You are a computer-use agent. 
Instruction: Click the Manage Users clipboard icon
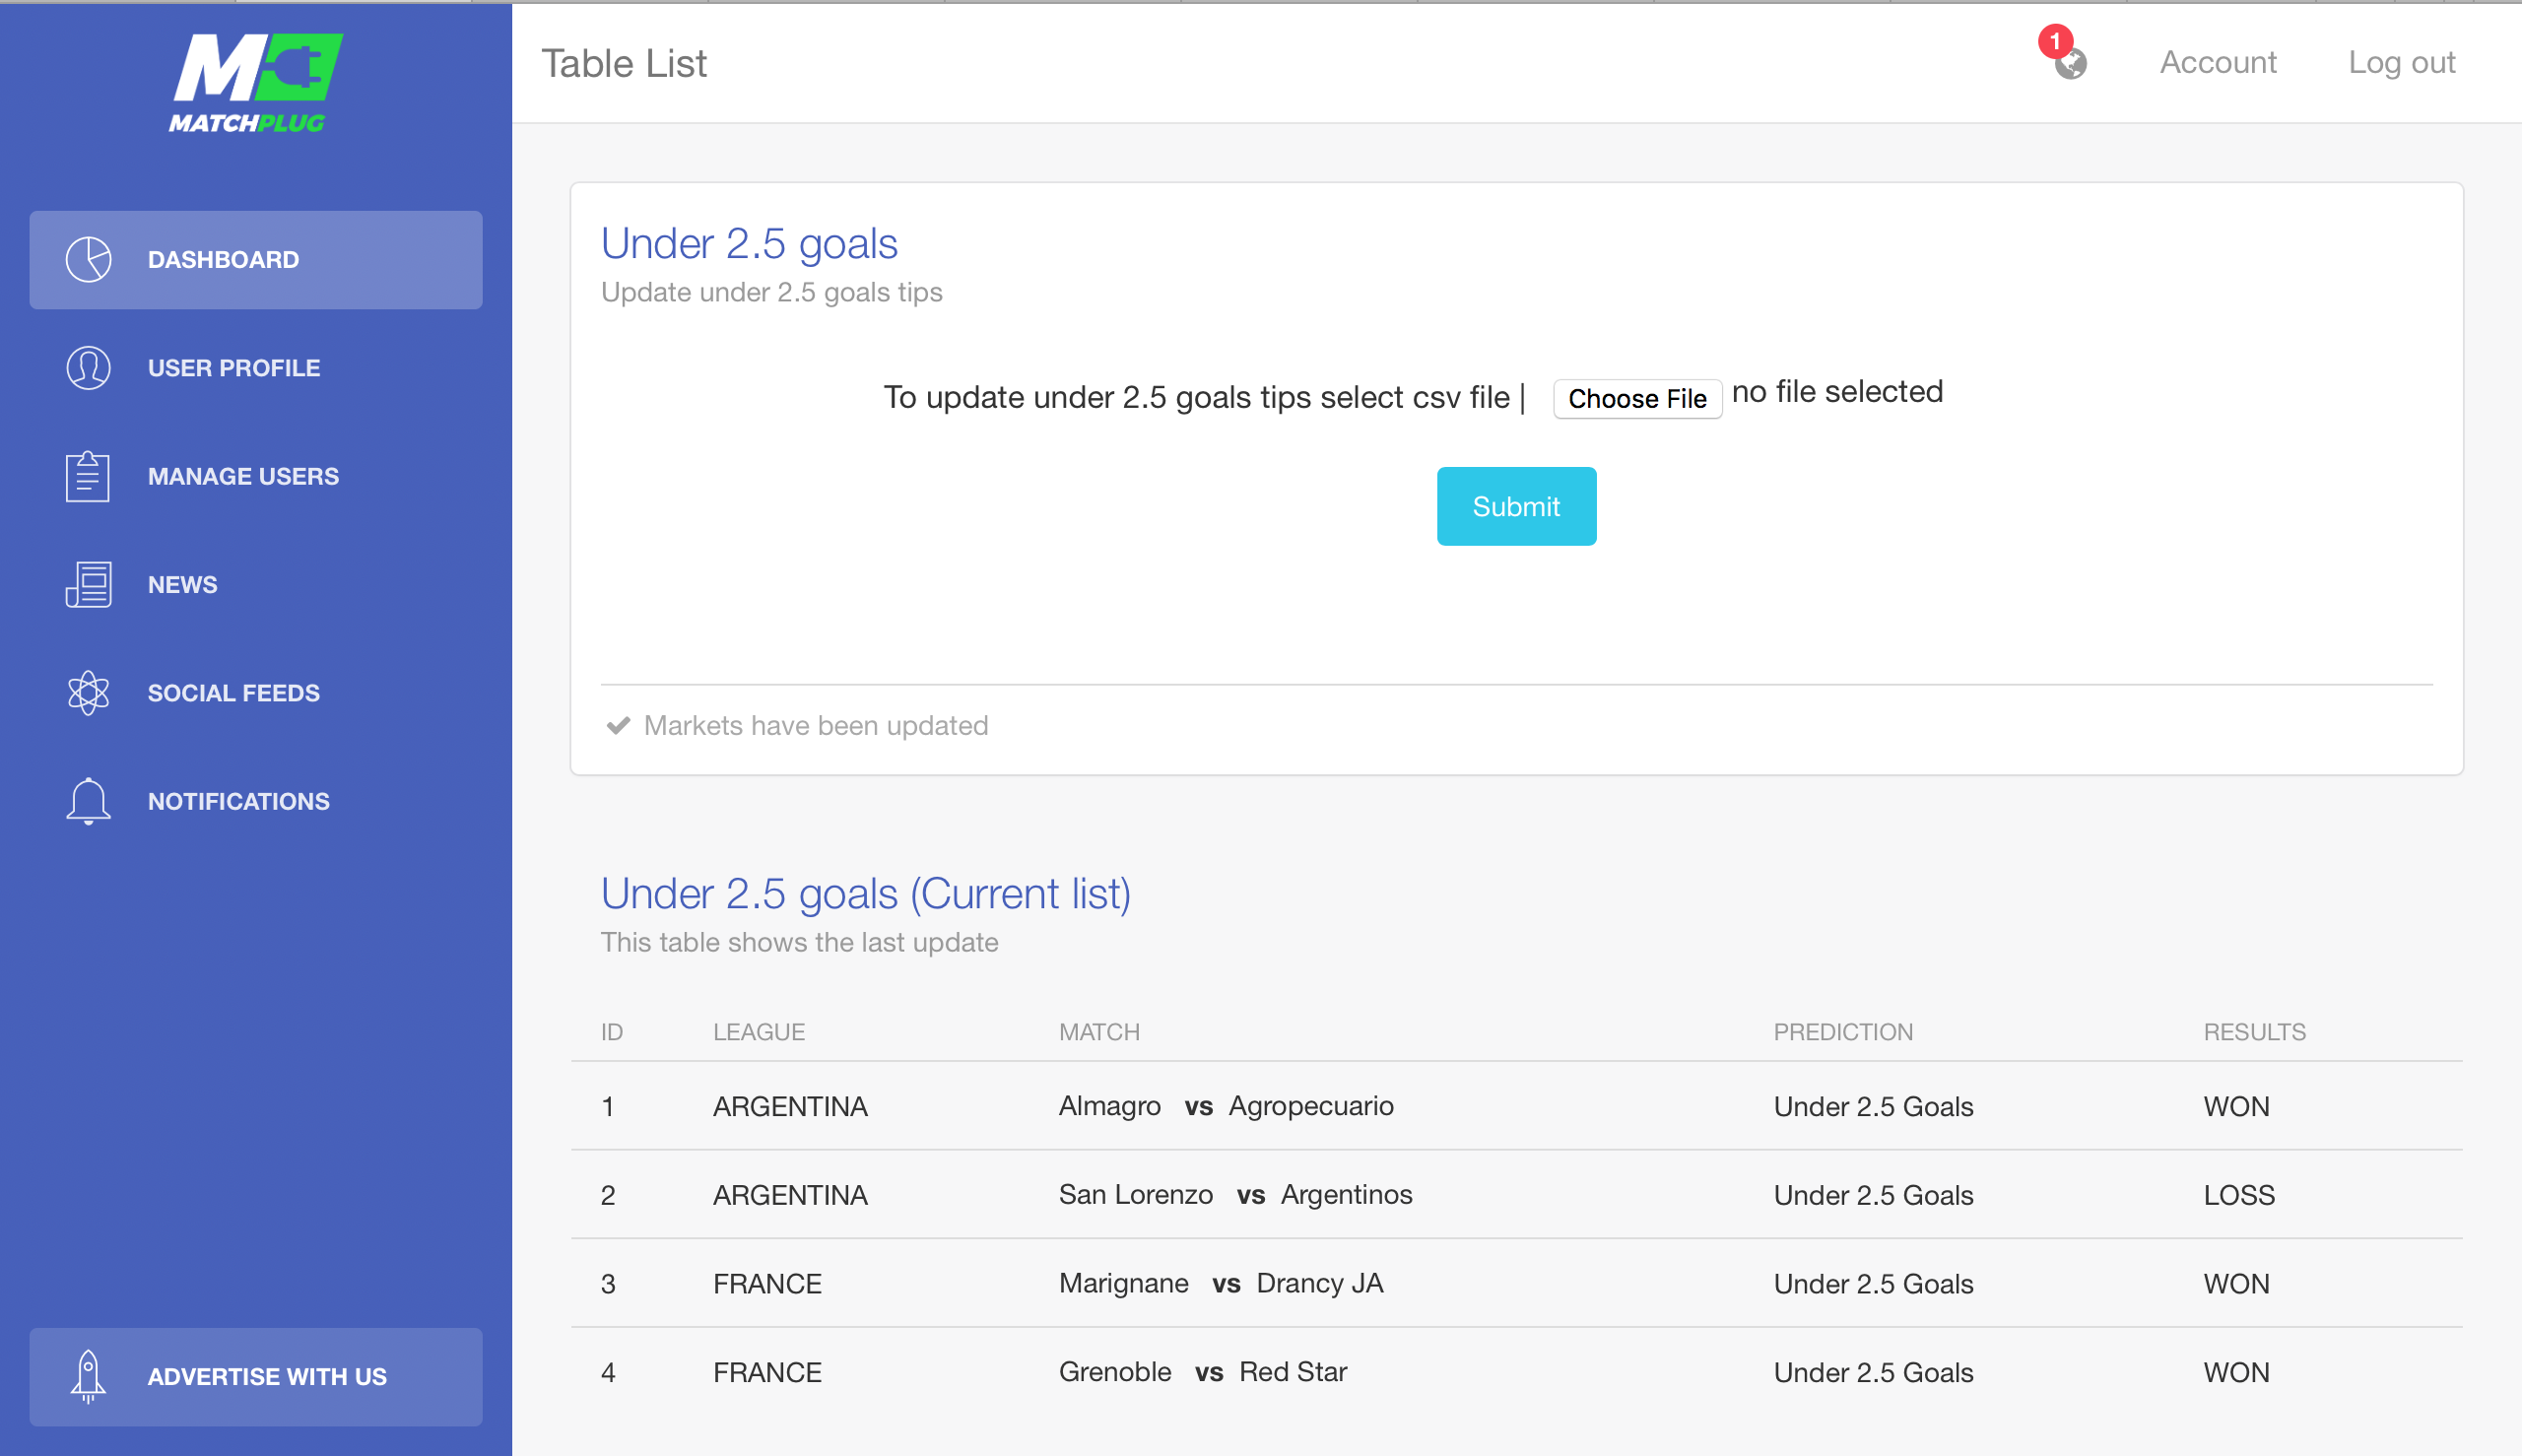[x=88, y=476]
